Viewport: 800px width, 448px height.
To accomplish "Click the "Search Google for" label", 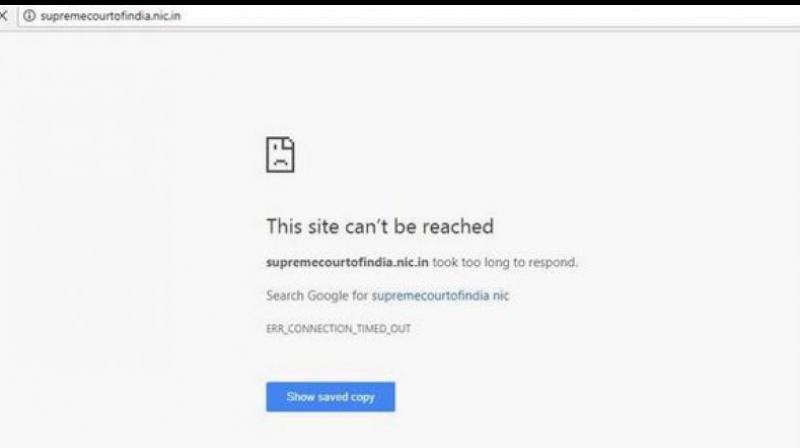I will (x=317, y=295).
